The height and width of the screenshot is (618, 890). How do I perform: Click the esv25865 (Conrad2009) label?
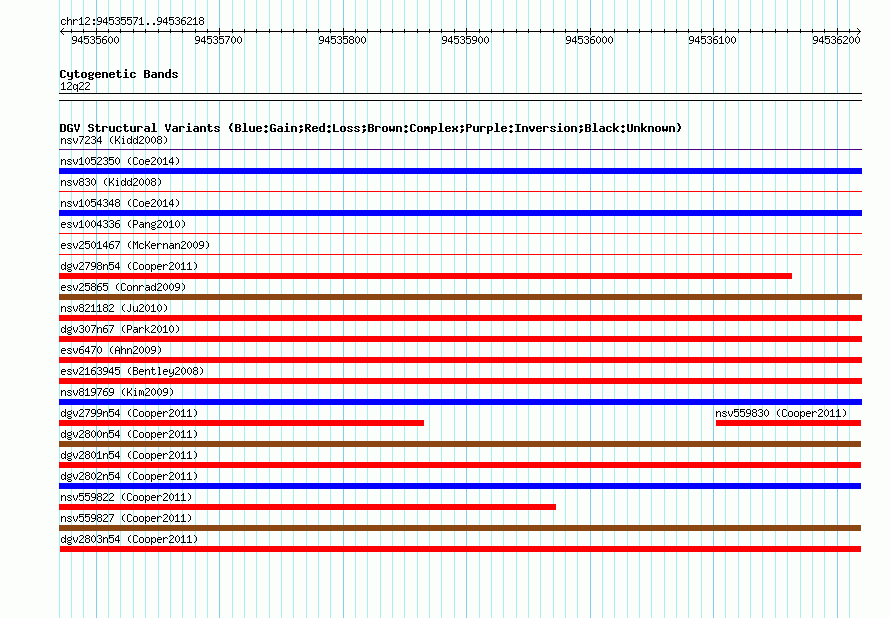pyautogui.click(x=123, y=287)
